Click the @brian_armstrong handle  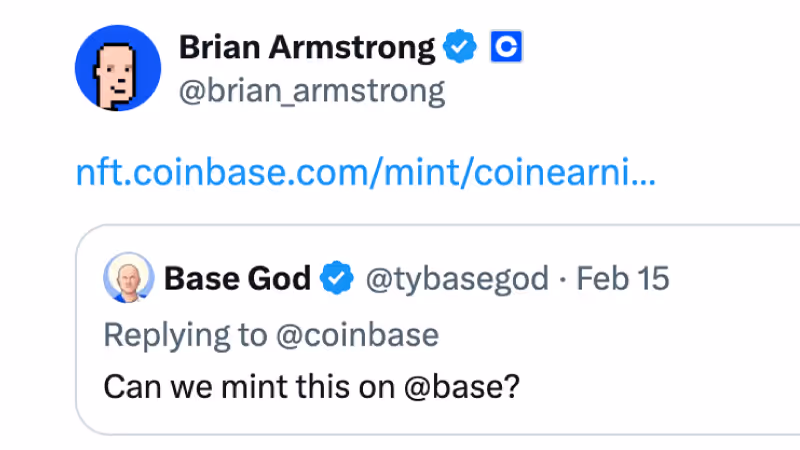click(311, 91)
